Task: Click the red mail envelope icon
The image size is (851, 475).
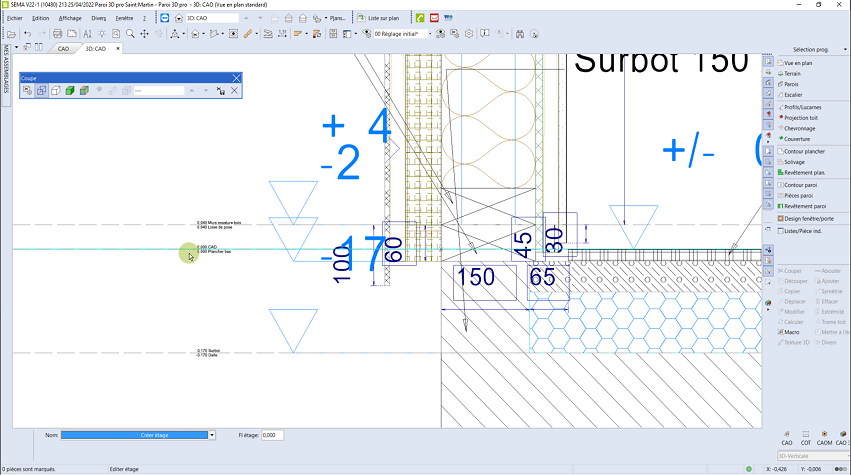Action: (x=434, y=18)
